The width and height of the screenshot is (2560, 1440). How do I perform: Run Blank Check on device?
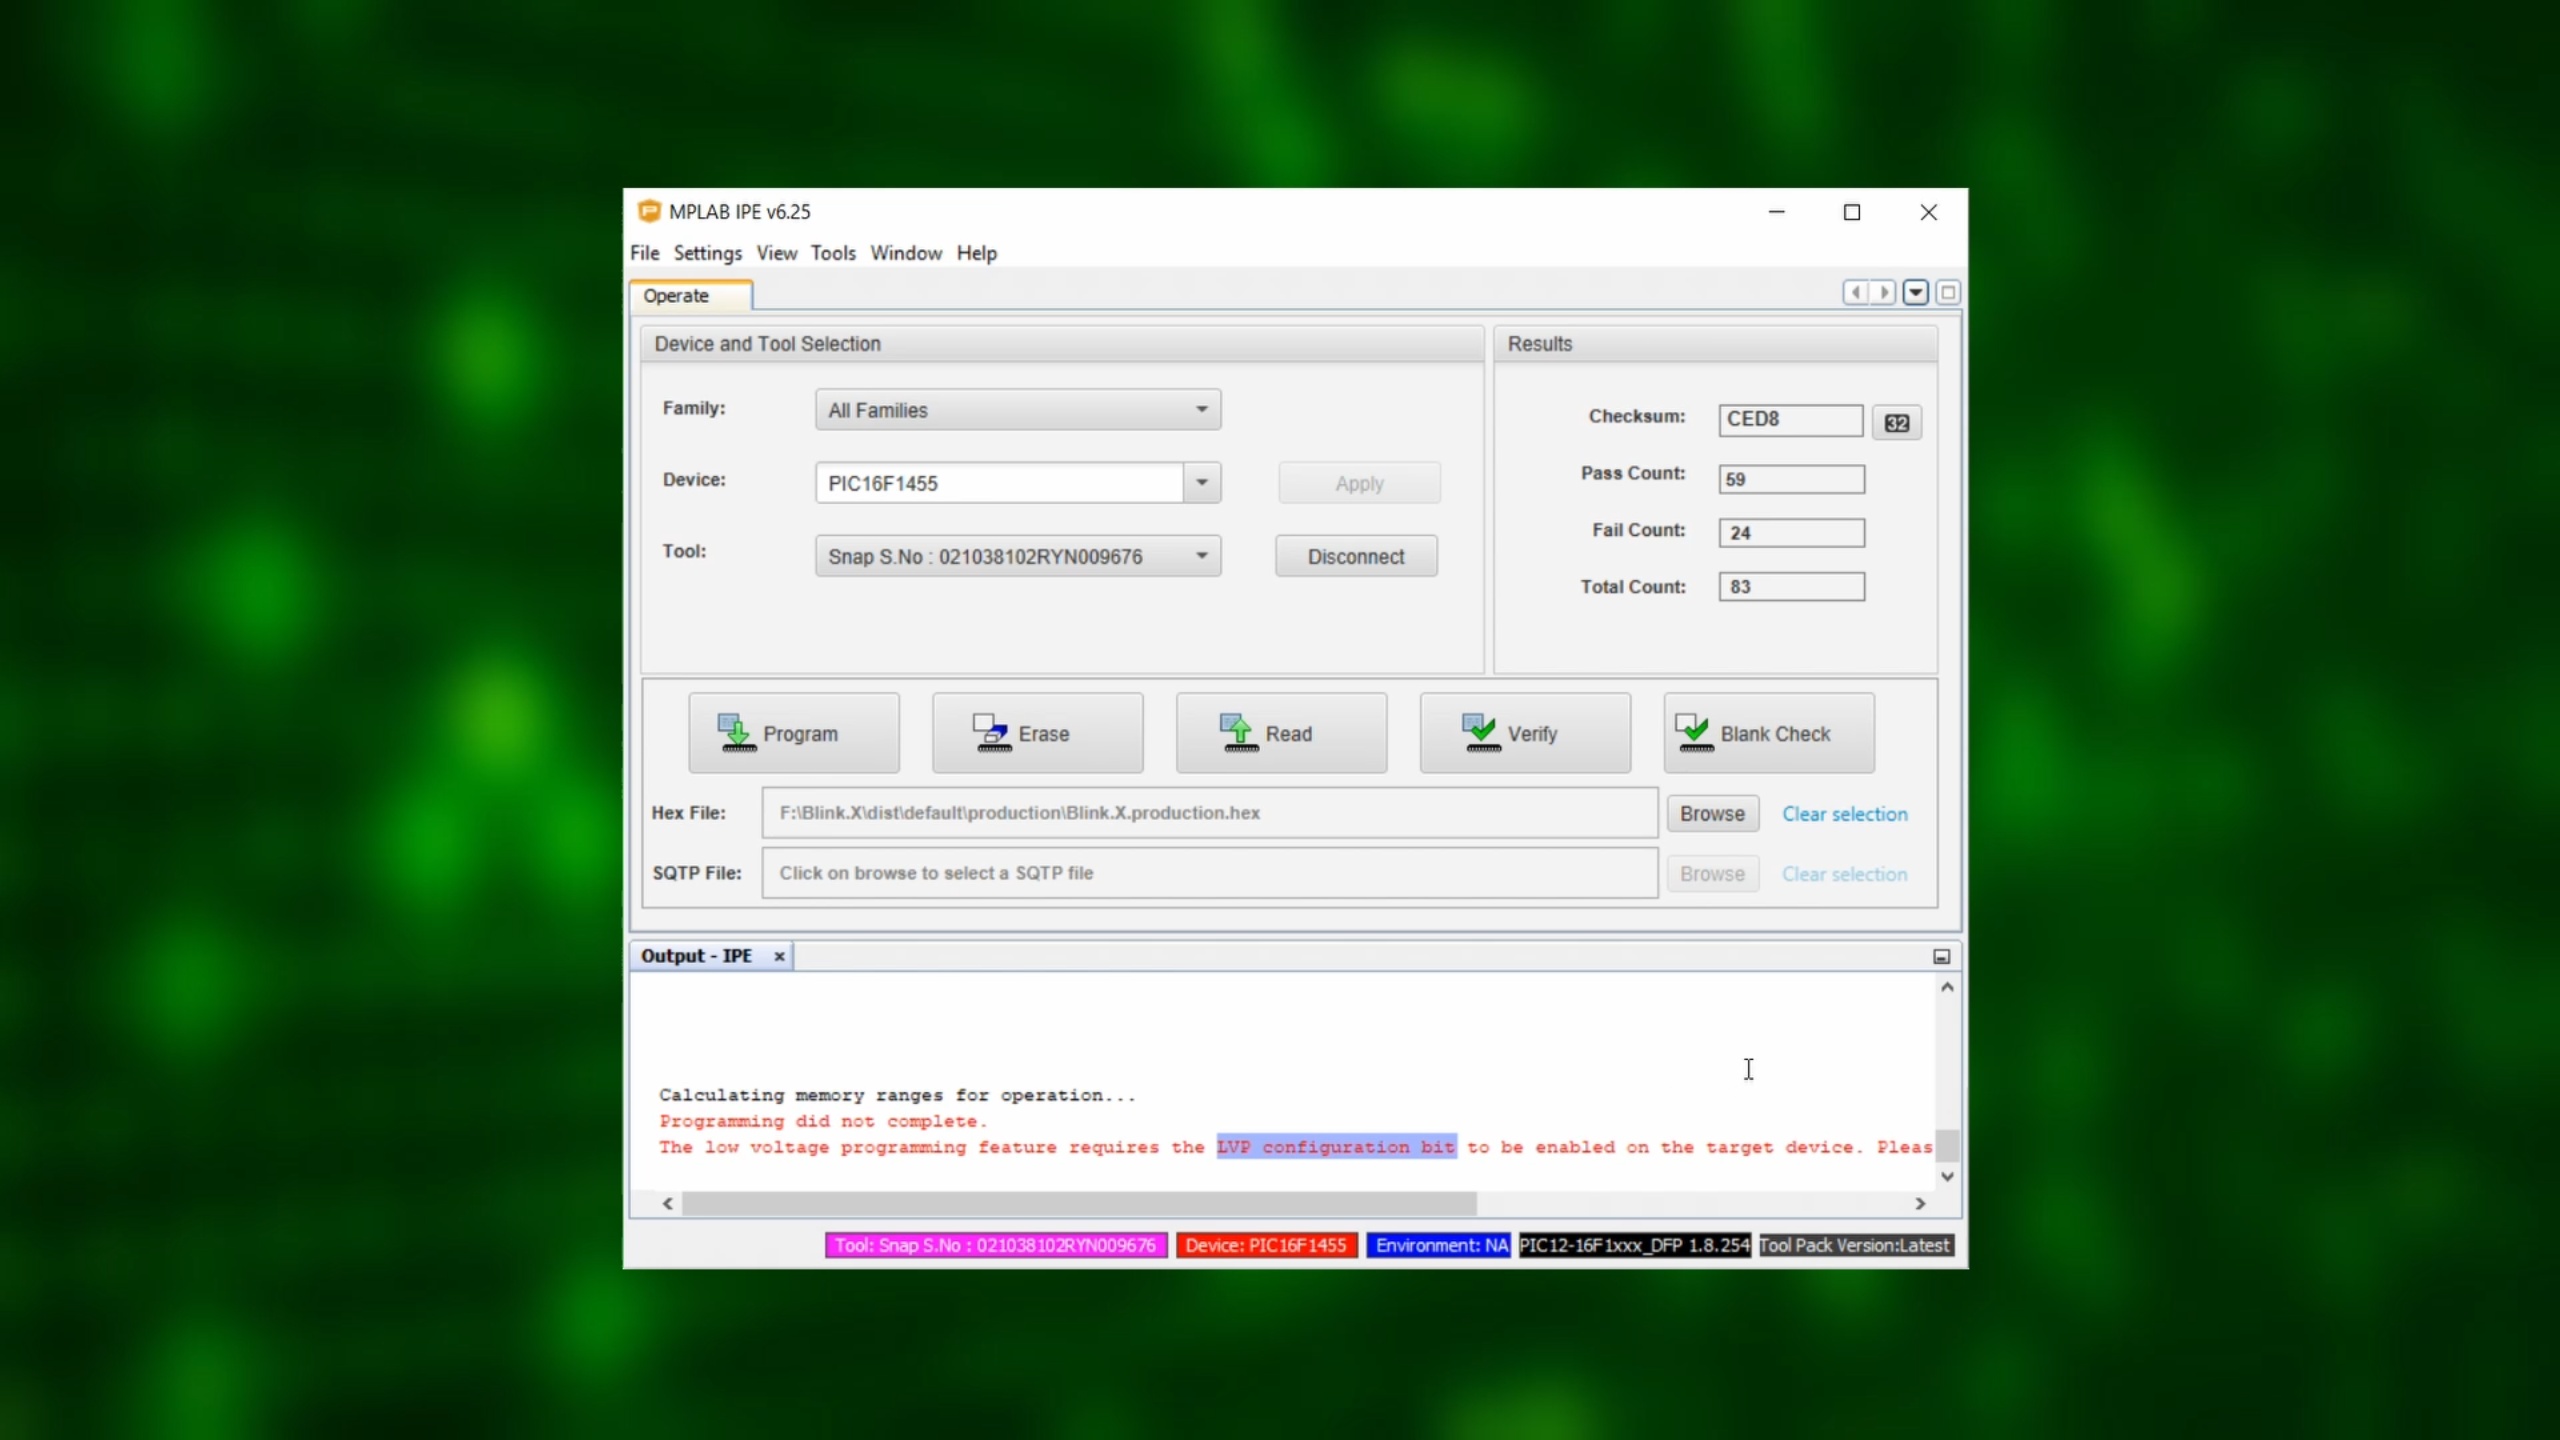click(x=1768, y=733)
